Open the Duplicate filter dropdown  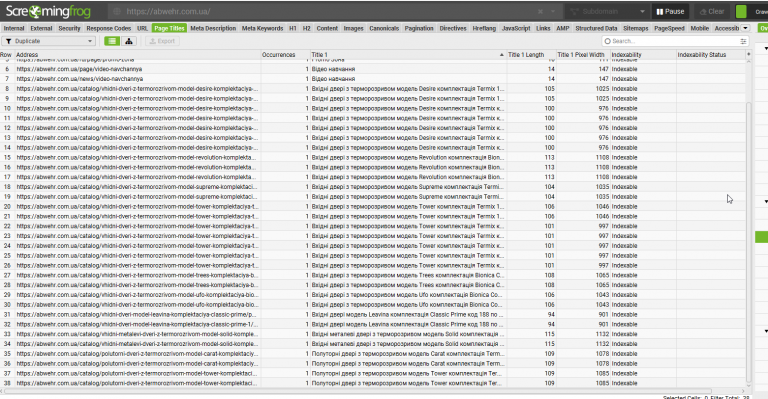[48, 41]
